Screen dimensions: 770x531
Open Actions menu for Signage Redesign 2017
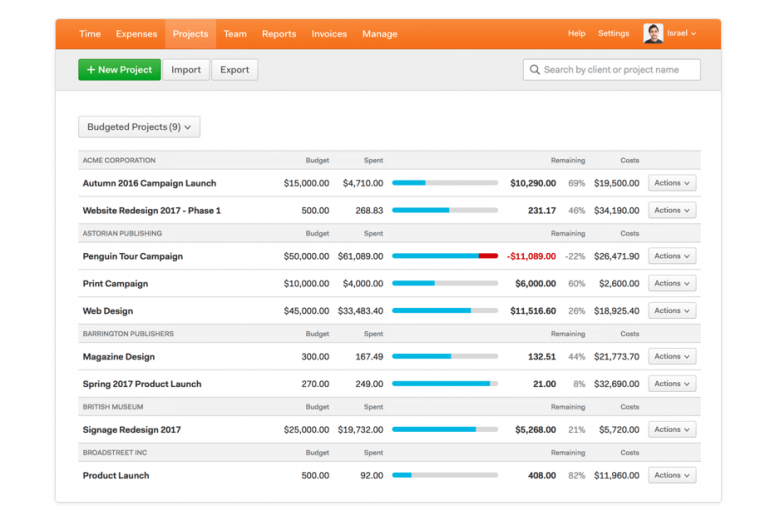tap(671, 429)
